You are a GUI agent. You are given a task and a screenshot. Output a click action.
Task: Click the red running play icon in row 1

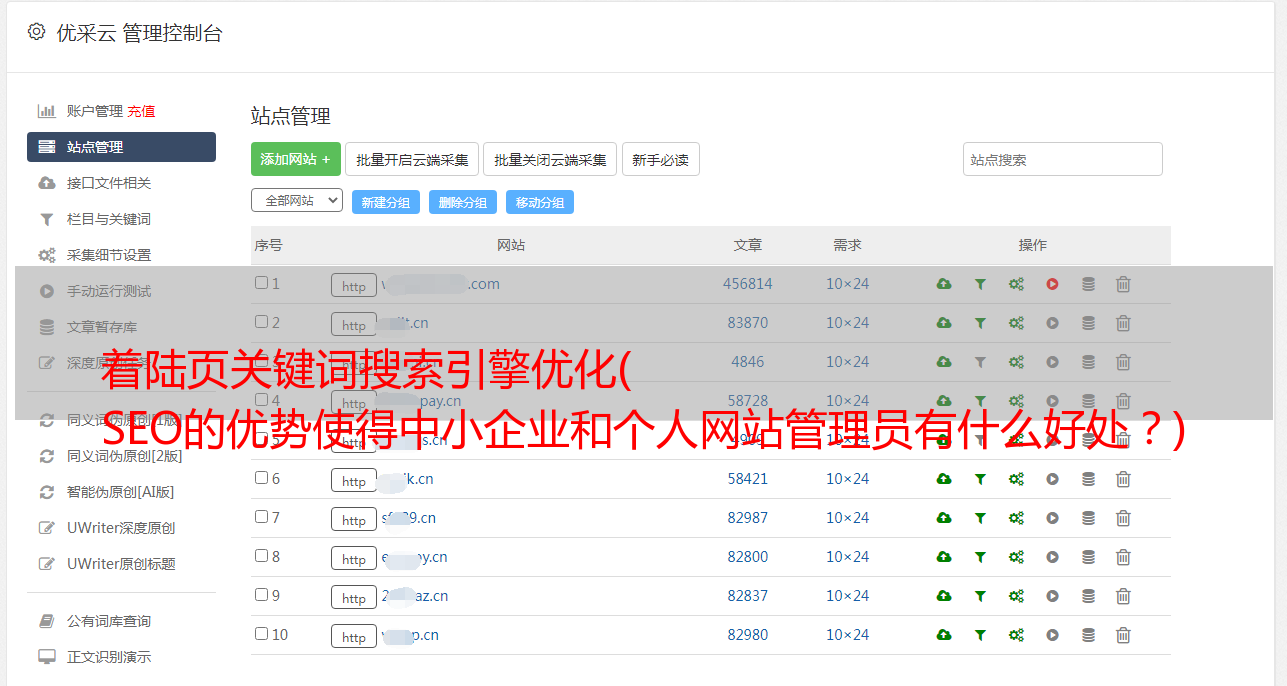point(1052,284)
